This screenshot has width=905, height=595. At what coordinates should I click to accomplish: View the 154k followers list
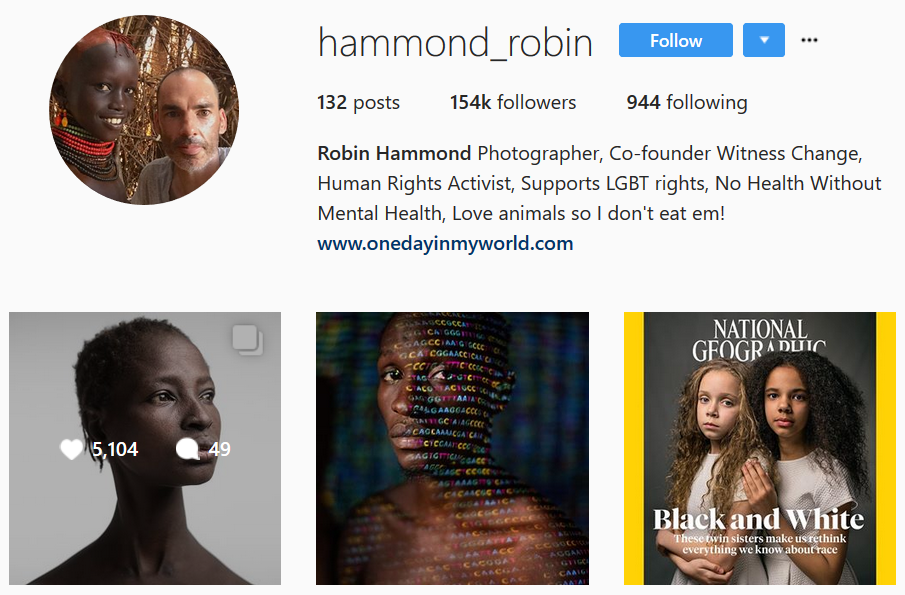click(513, 103)
